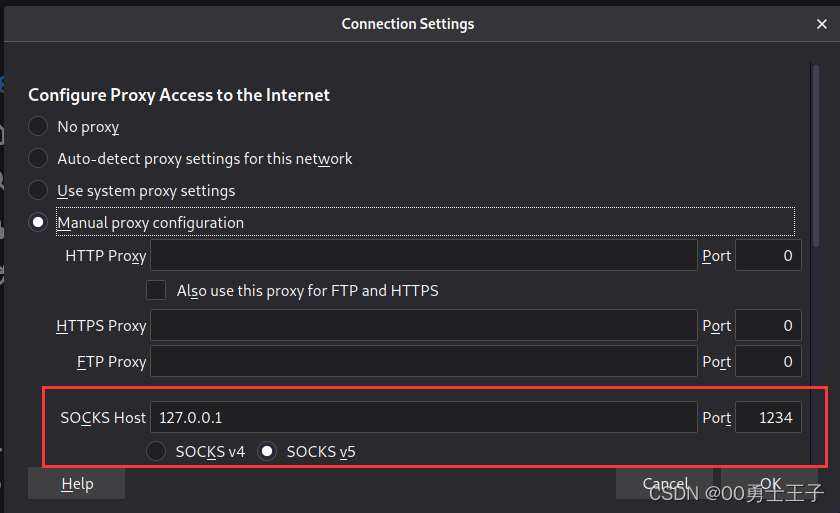Cancel the connection settings changes
Viewport: 840px width, 513px height.
(x=664, y=484)
